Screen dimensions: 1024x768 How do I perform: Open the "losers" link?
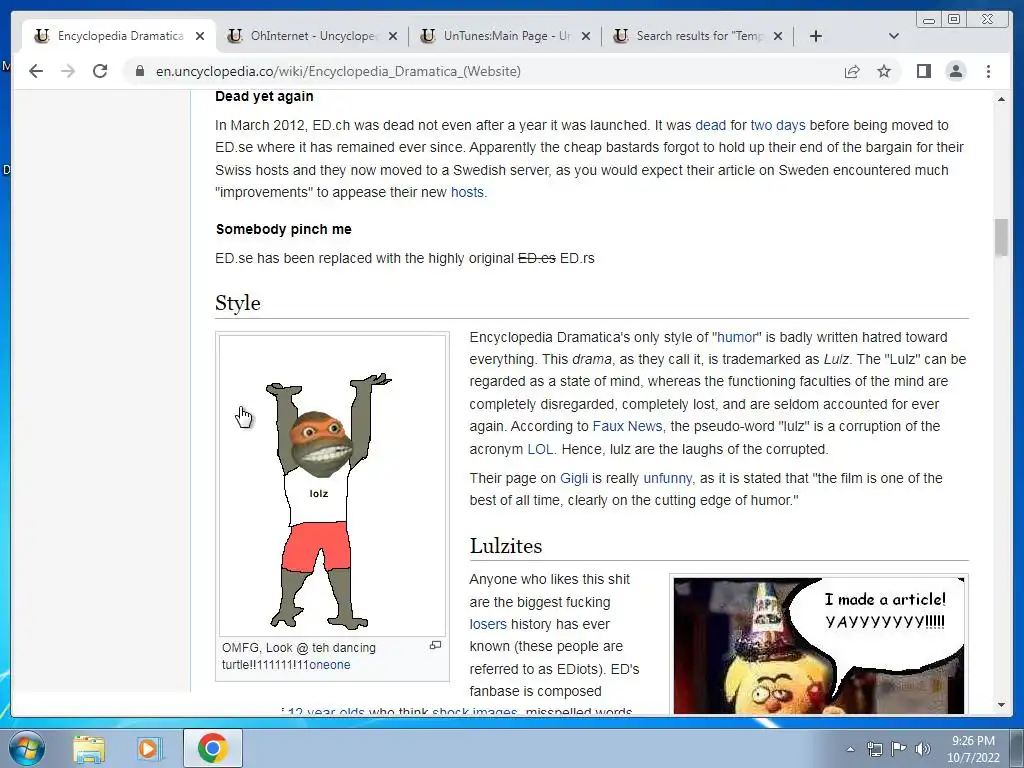(x=488, y=624)
